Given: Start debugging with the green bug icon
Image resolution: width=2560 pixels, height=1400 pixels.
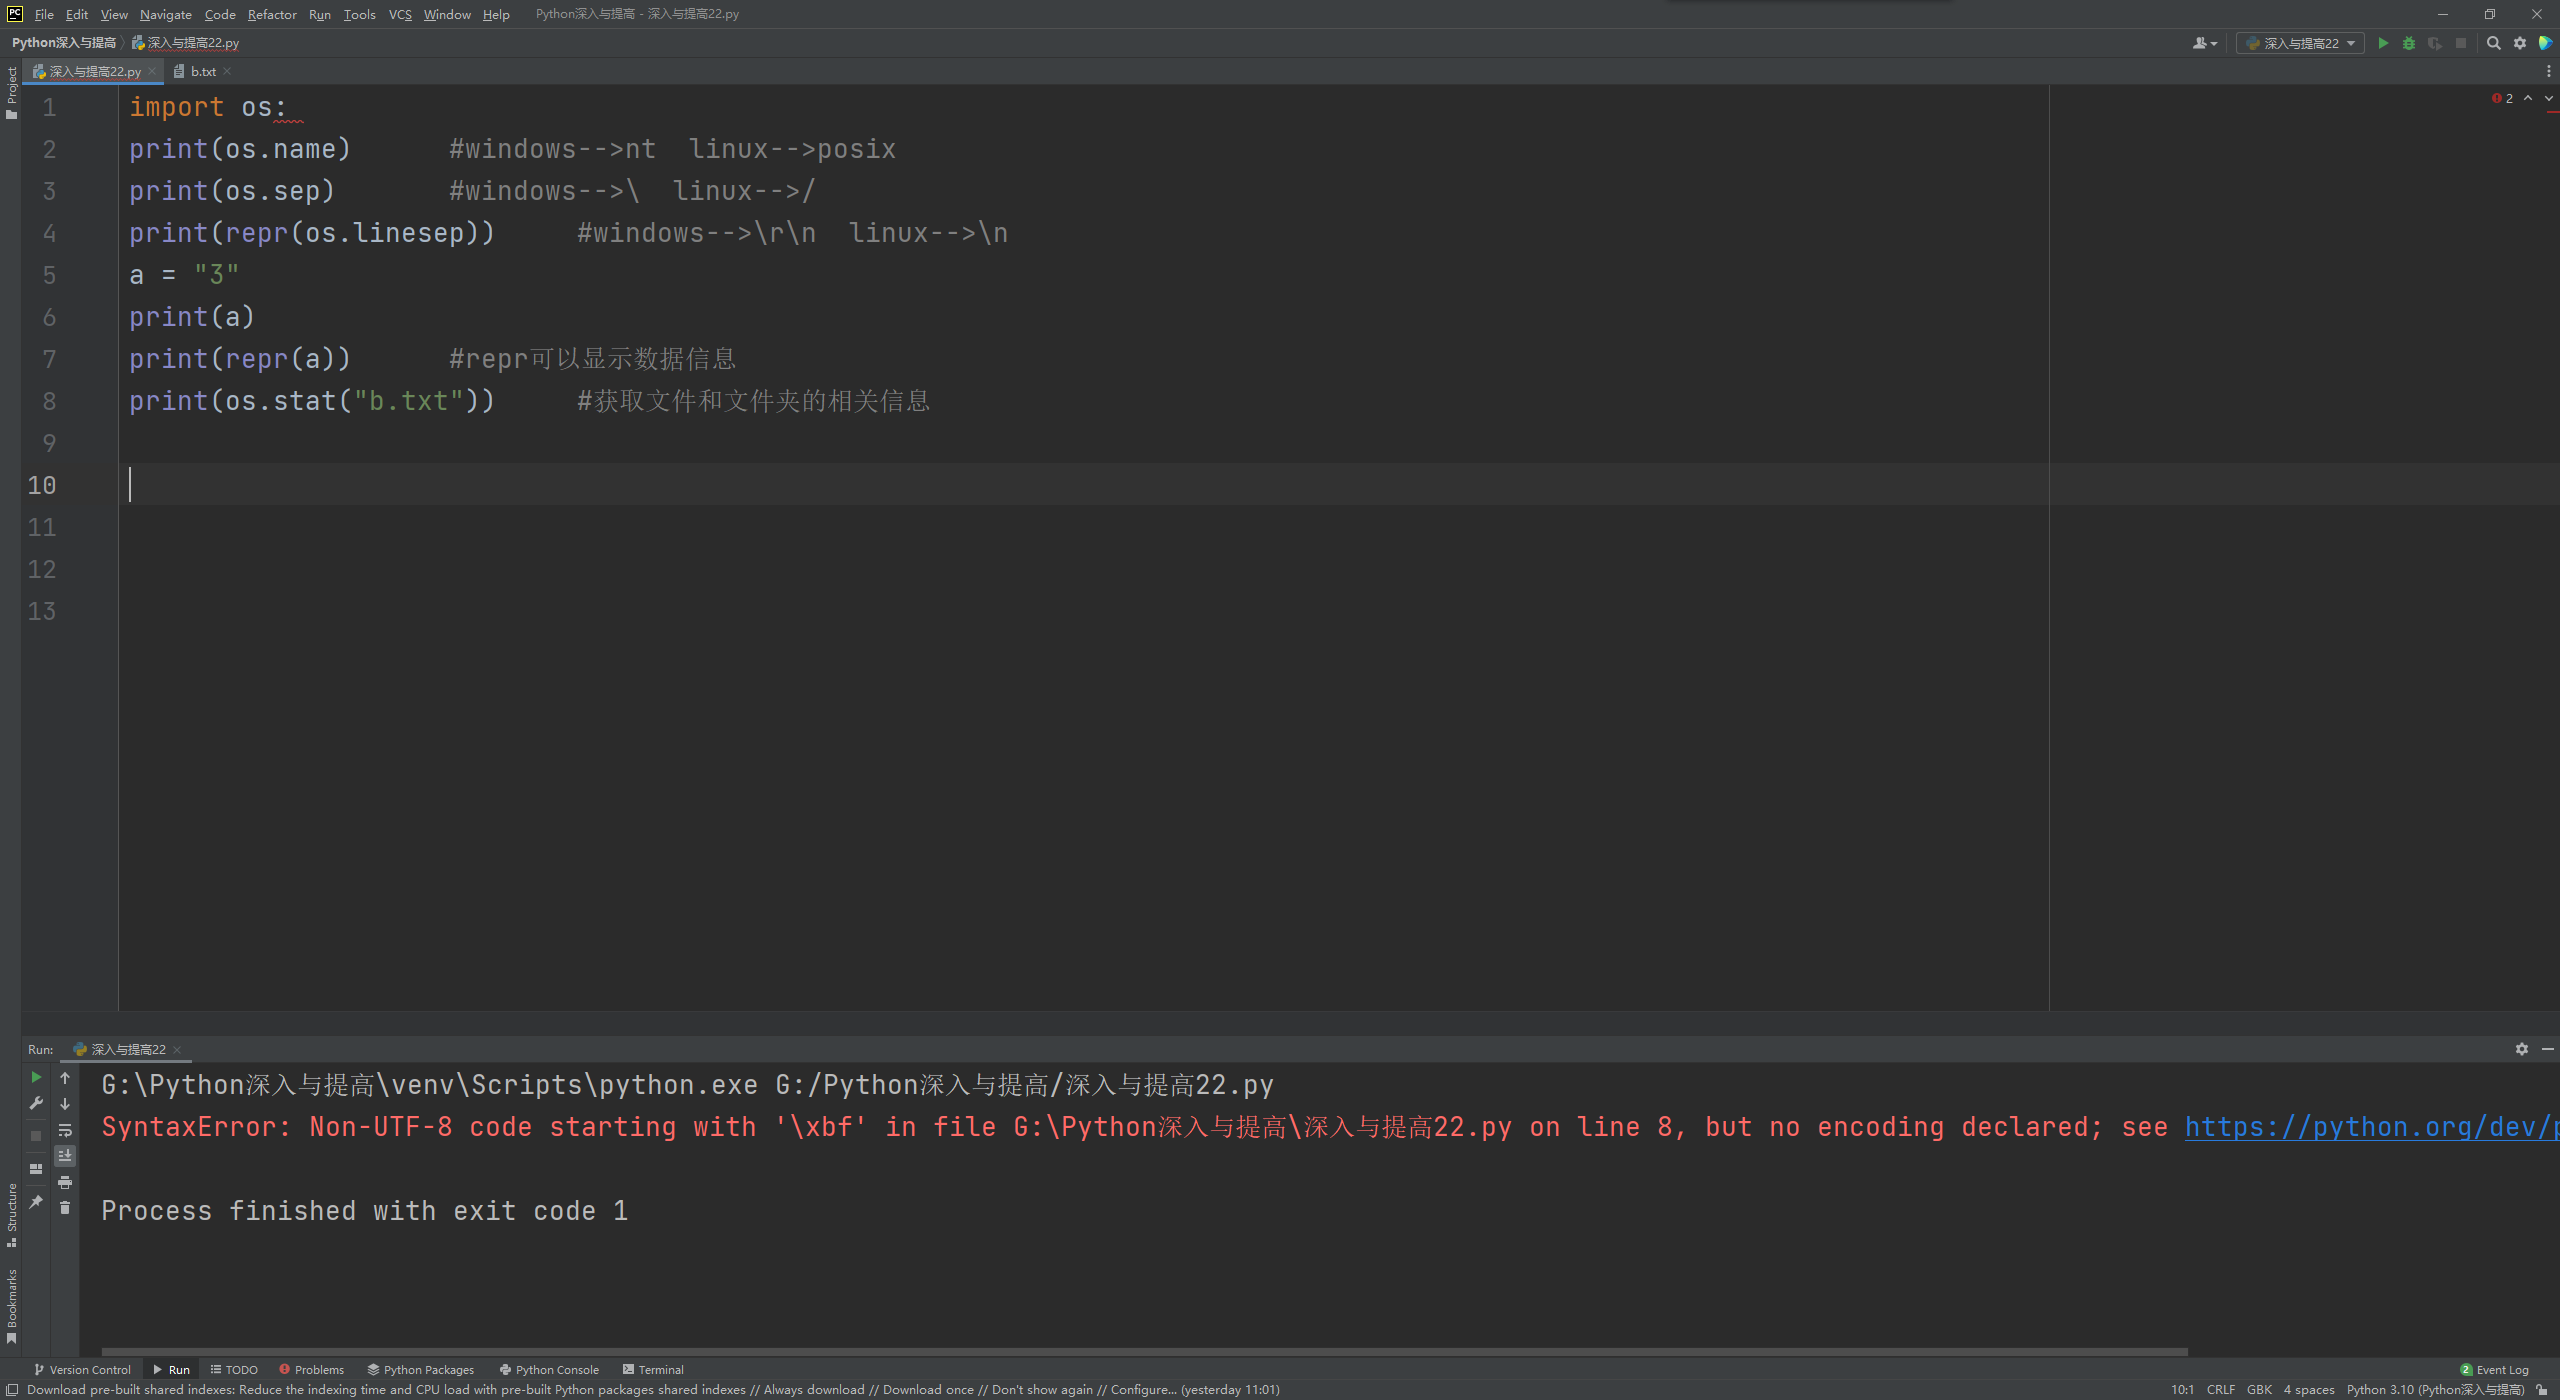Looking at the screenshot, I should (x=2409, y=43).
